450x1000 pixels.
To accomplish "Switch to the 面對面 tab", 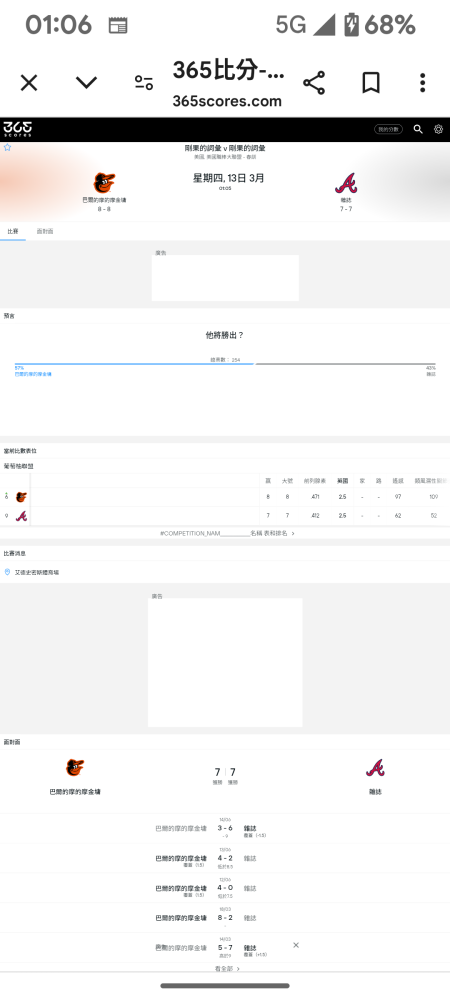I will coord(45,231).
